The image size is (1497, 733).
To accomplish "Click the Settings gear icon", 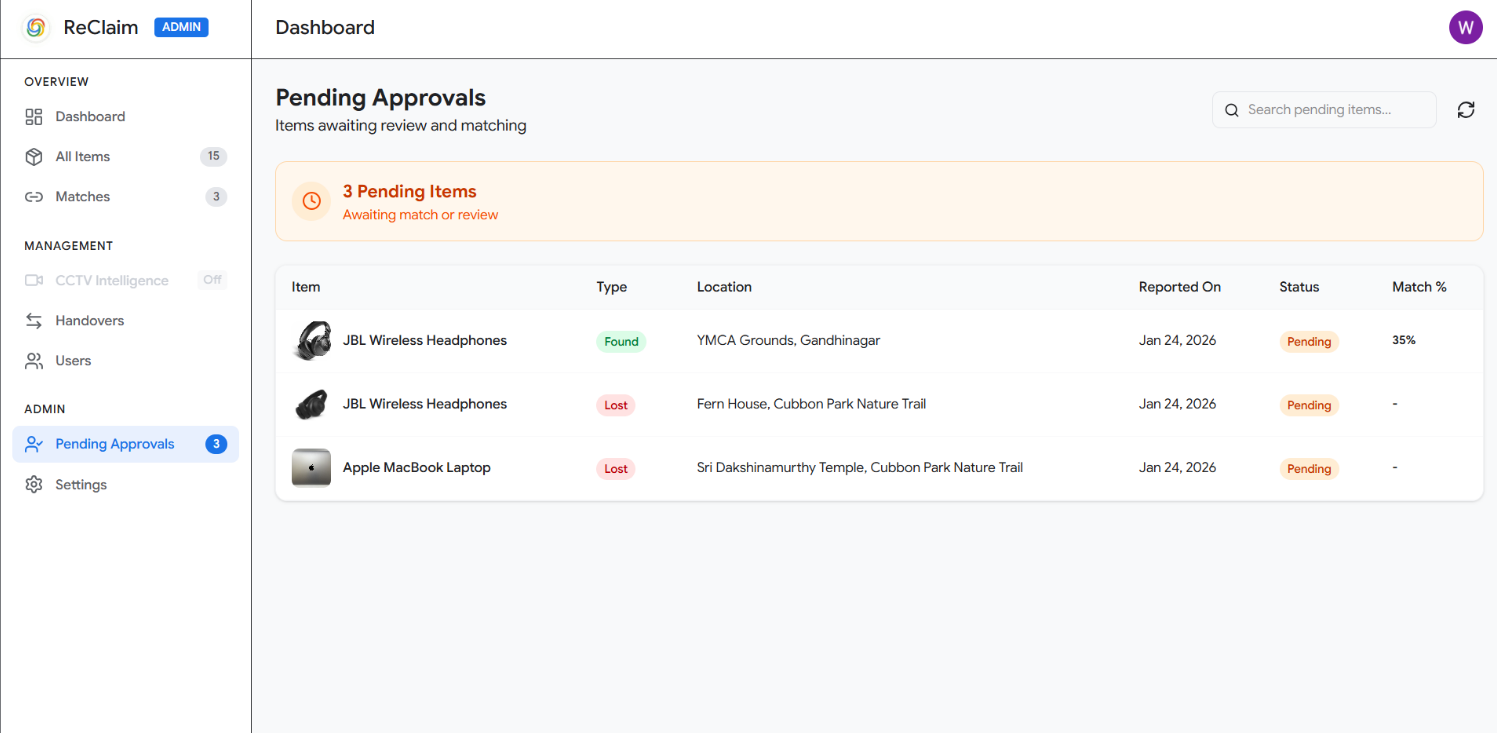I will [x=34, y=485].
